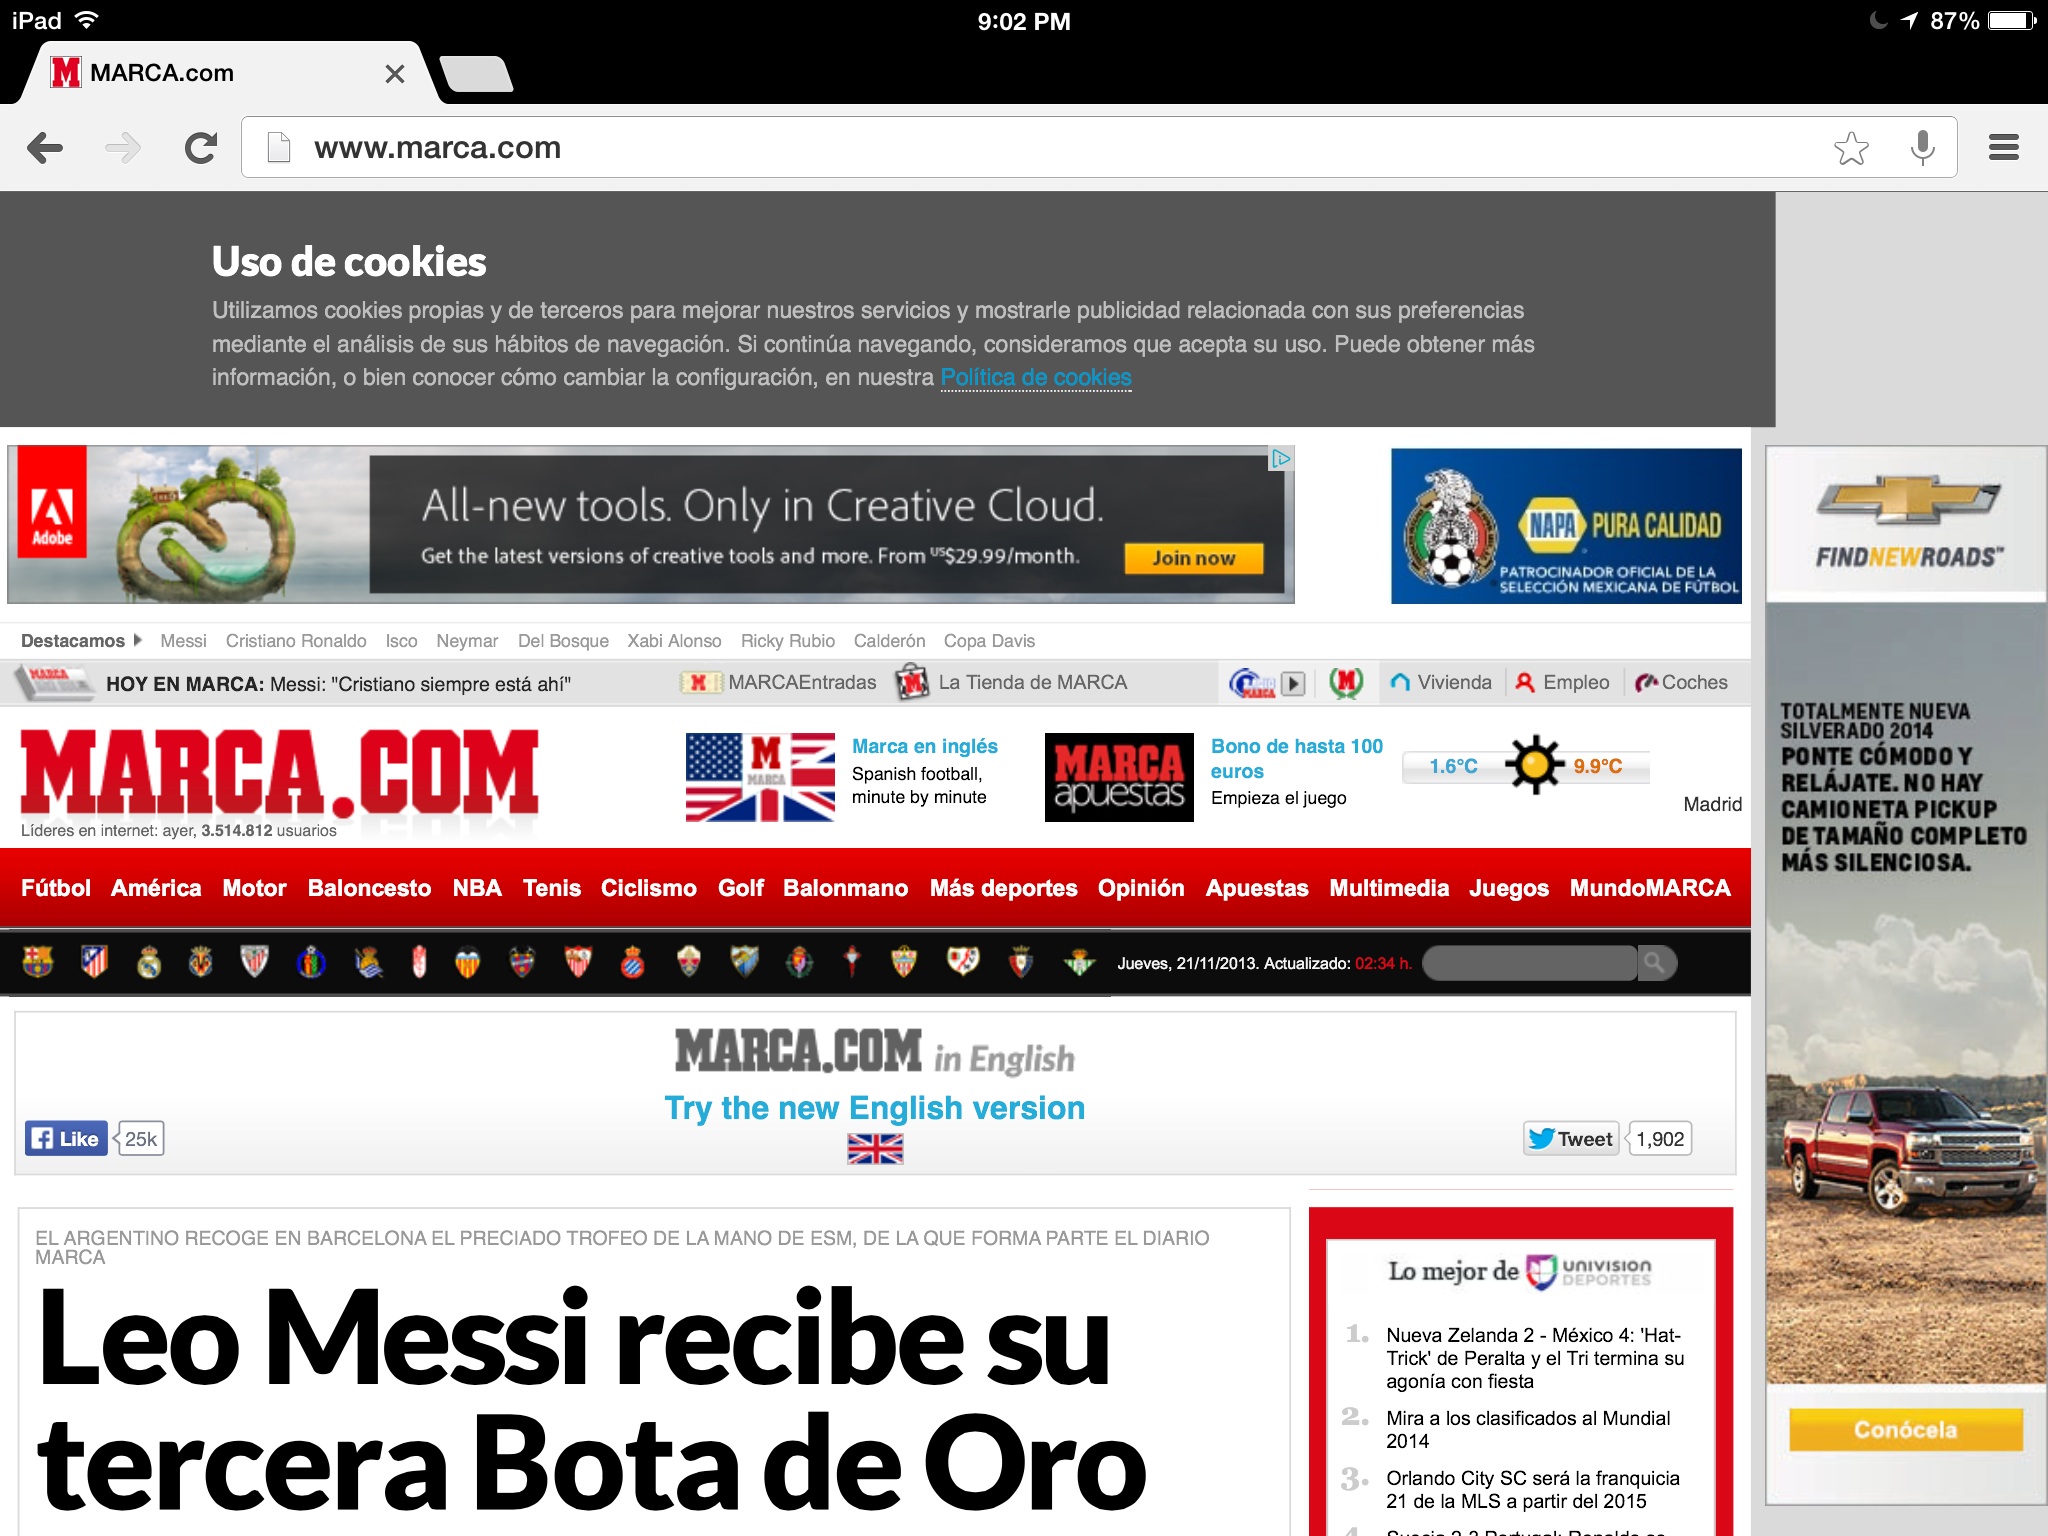The image size is (2048, 1536).
Task: Open the browser hamburger menu
Action: click(x=2003, y=148)
